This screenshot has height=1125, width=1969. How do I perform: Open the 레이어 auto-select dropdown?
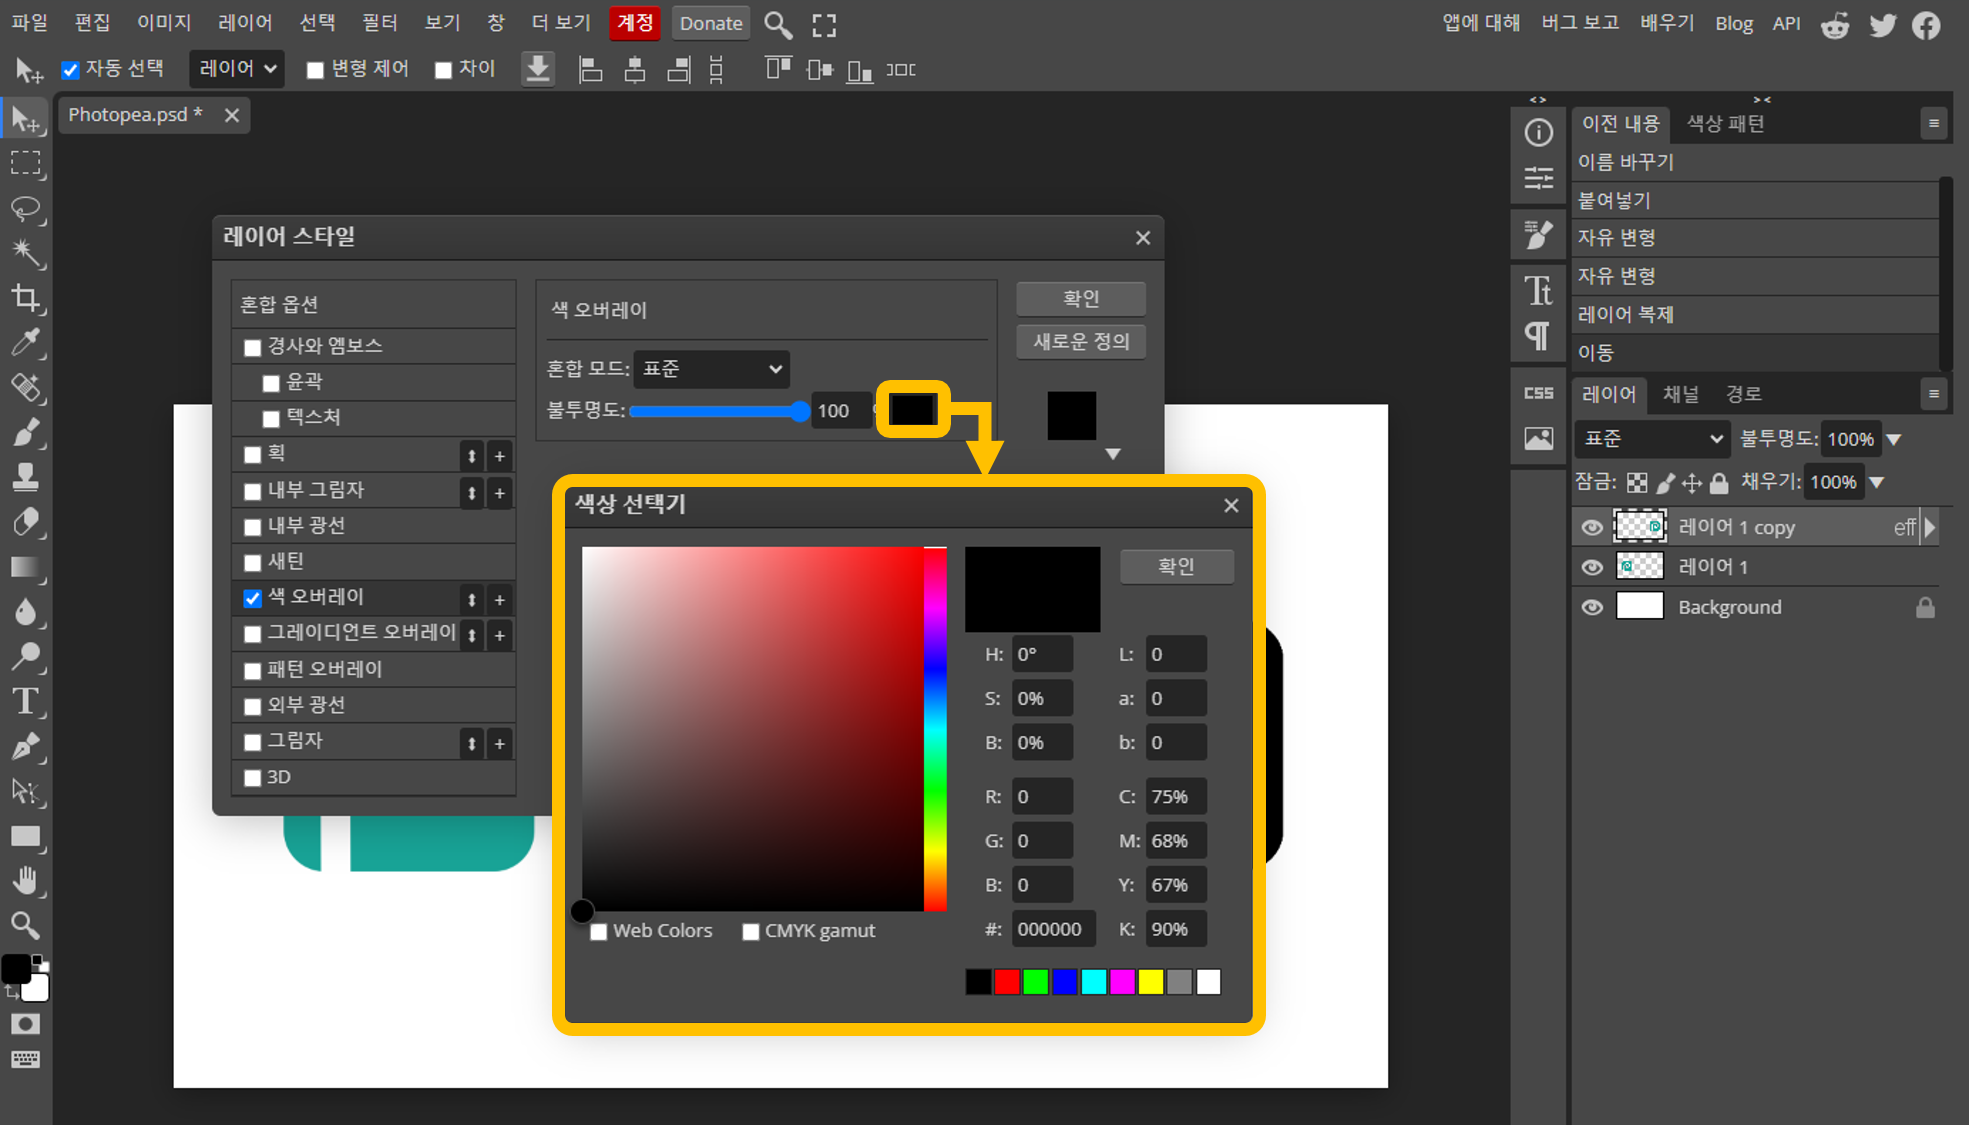tap(237, 69)
